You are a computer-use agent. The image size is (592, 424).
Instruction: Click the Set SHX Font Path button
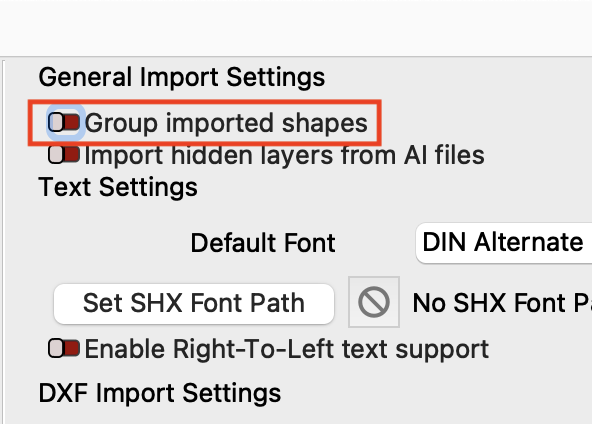click(x=194, y=303)
